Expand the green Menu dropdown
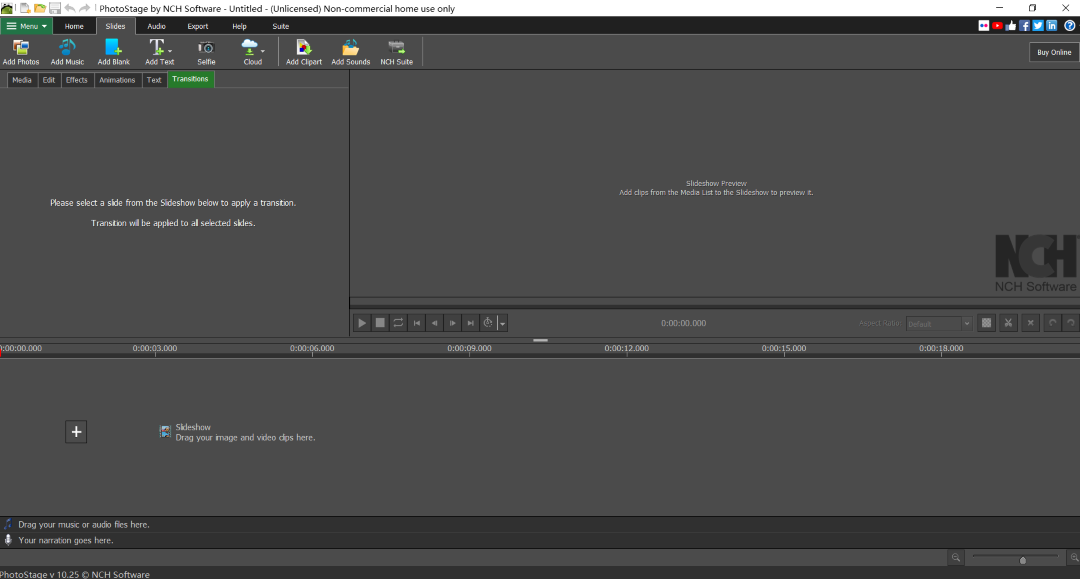 click(x=27, y=26)
